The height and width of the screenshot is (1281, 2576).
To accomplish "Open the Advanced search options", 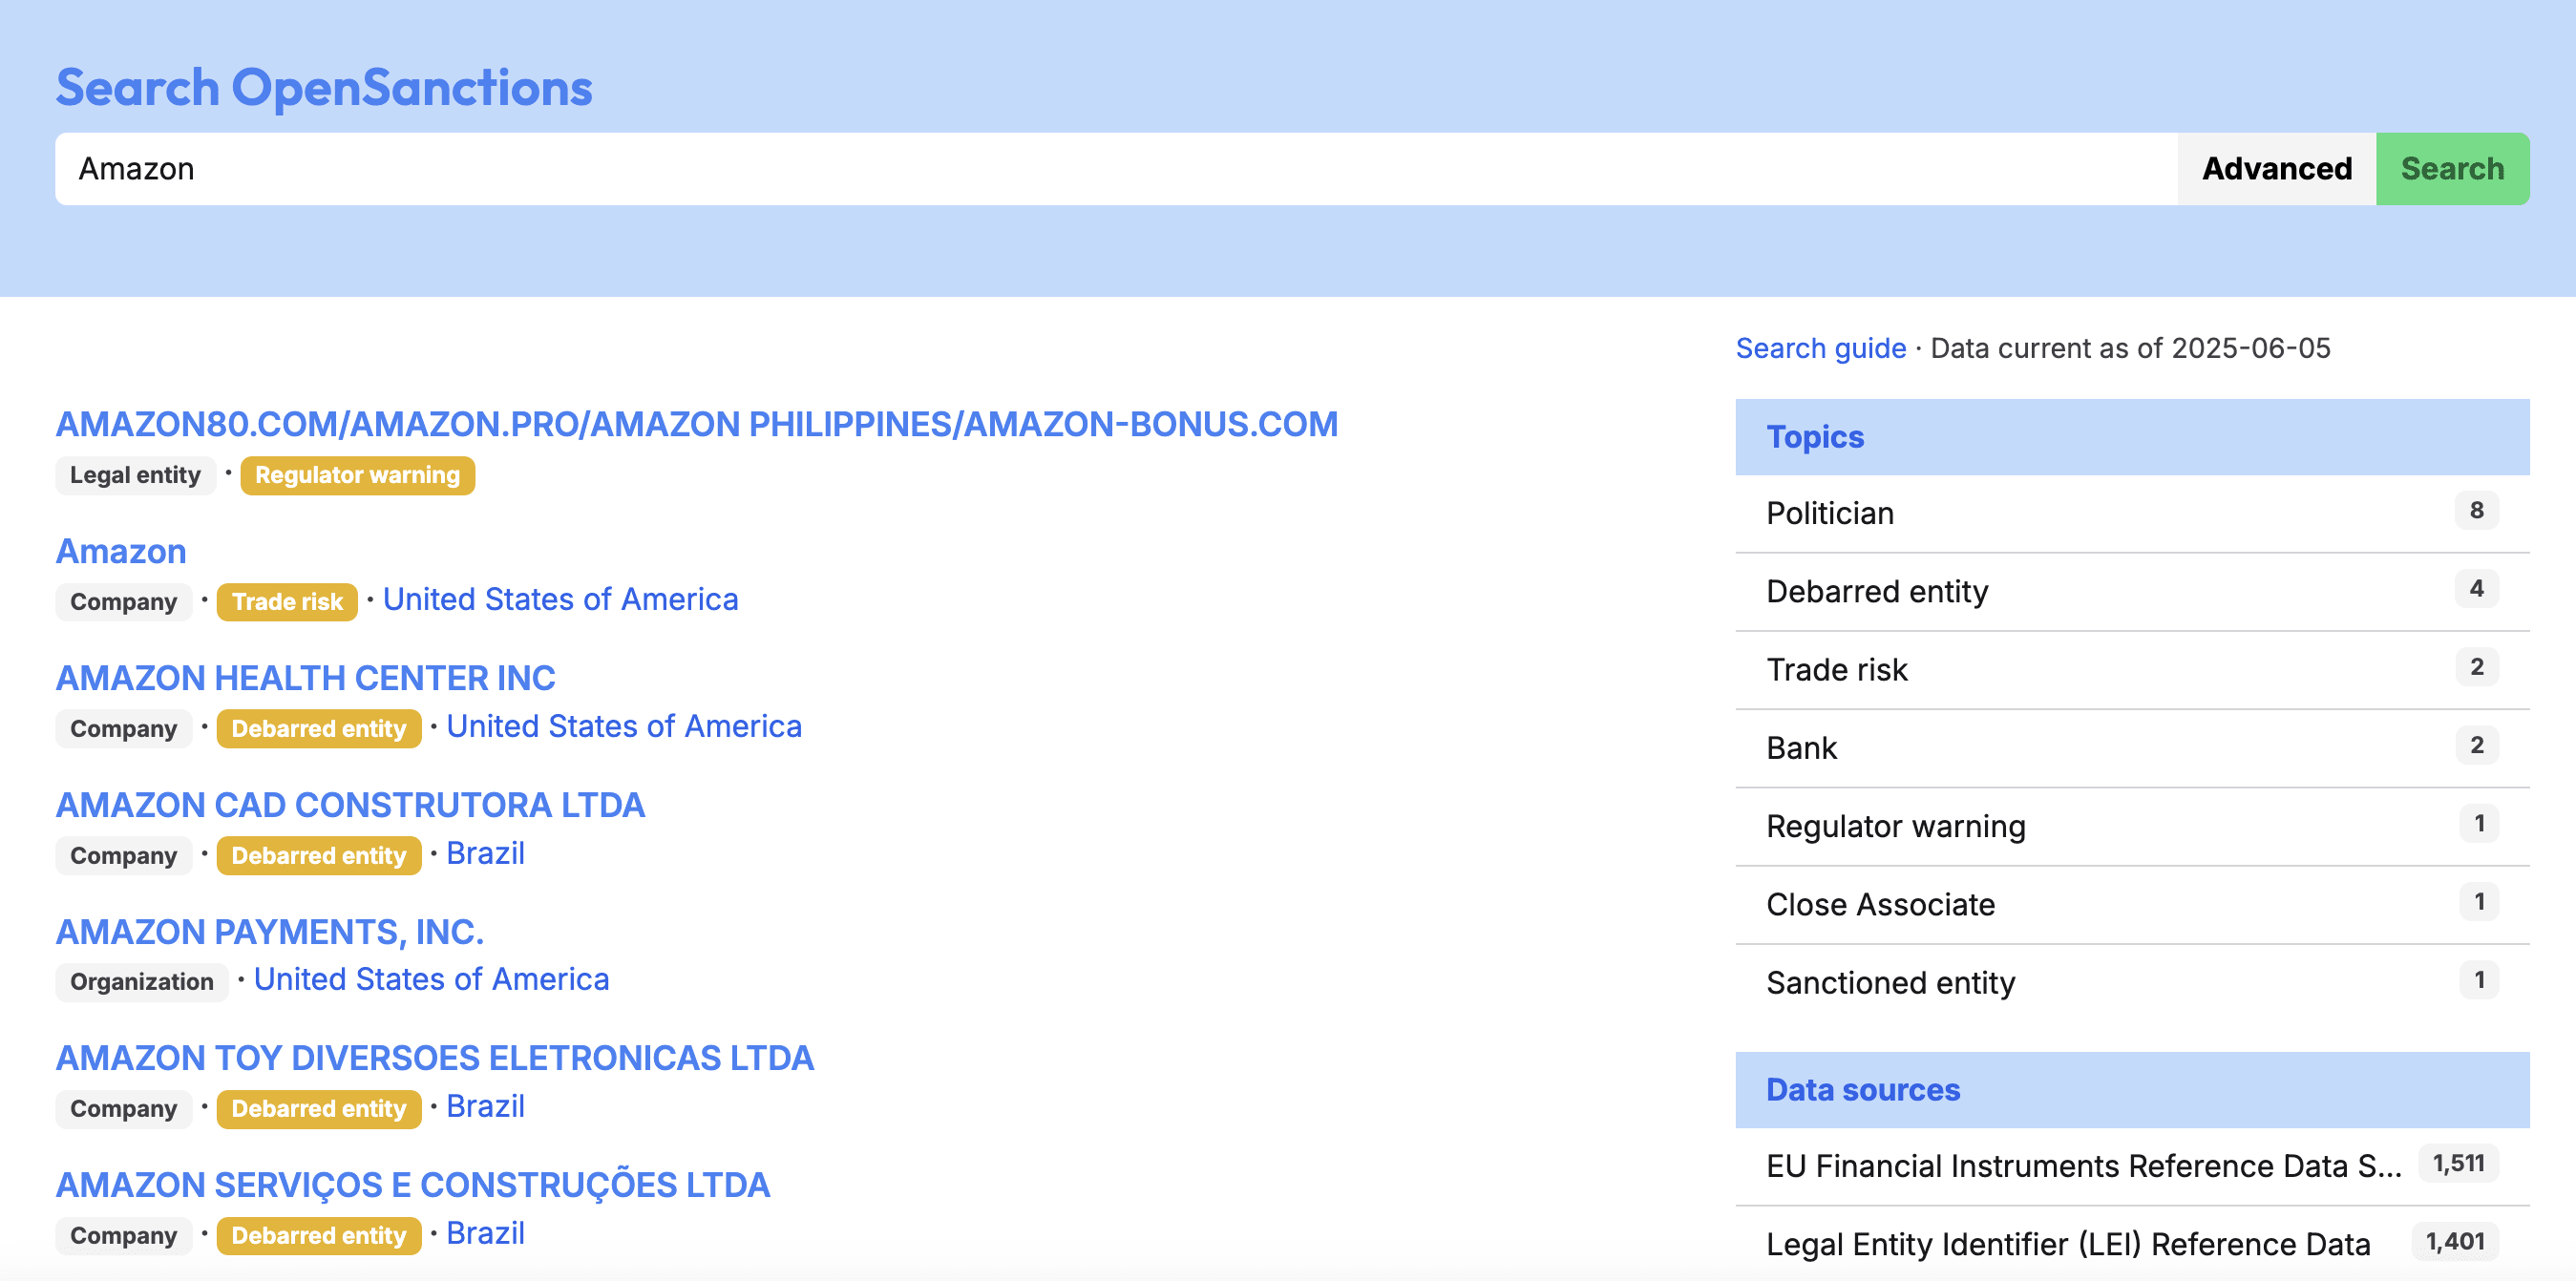I will 2277,168.
